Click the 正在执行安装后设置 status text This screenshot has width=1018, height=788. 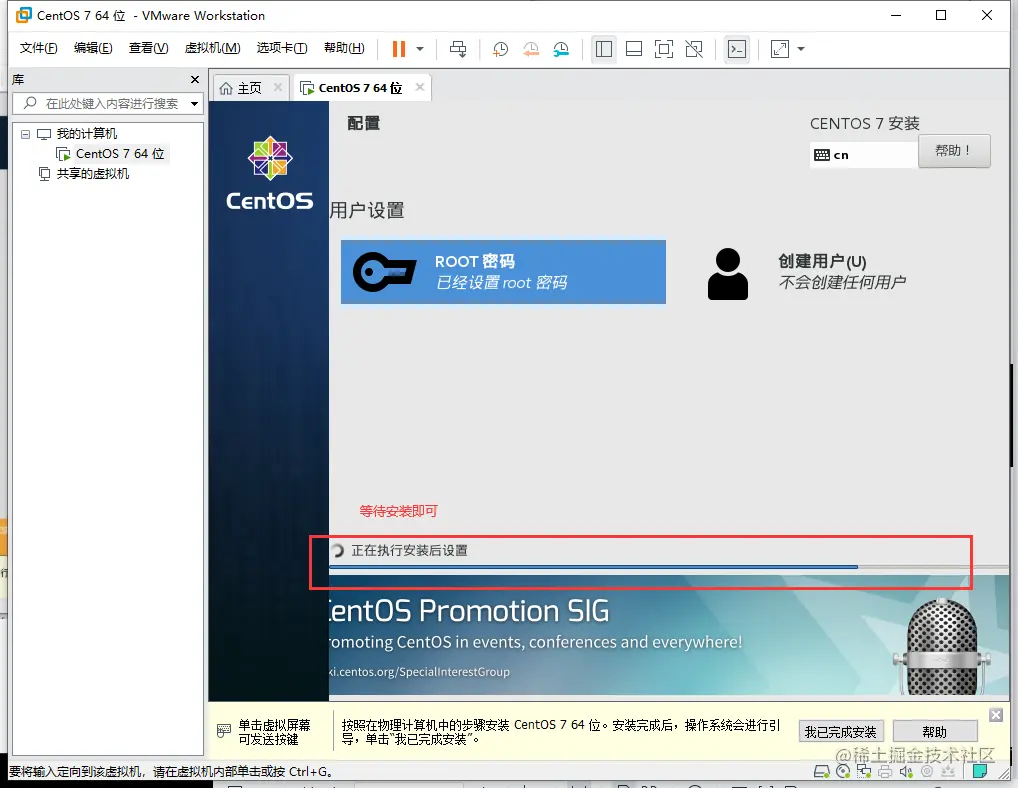409,550
